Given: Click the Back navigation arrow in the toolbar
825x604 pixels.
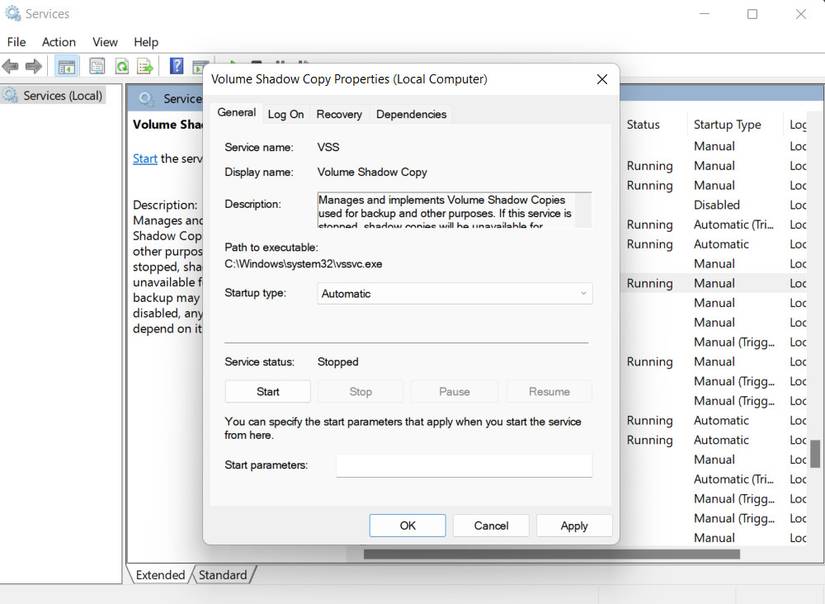Looking at the screenshot, I should click(x=10, y=66).
